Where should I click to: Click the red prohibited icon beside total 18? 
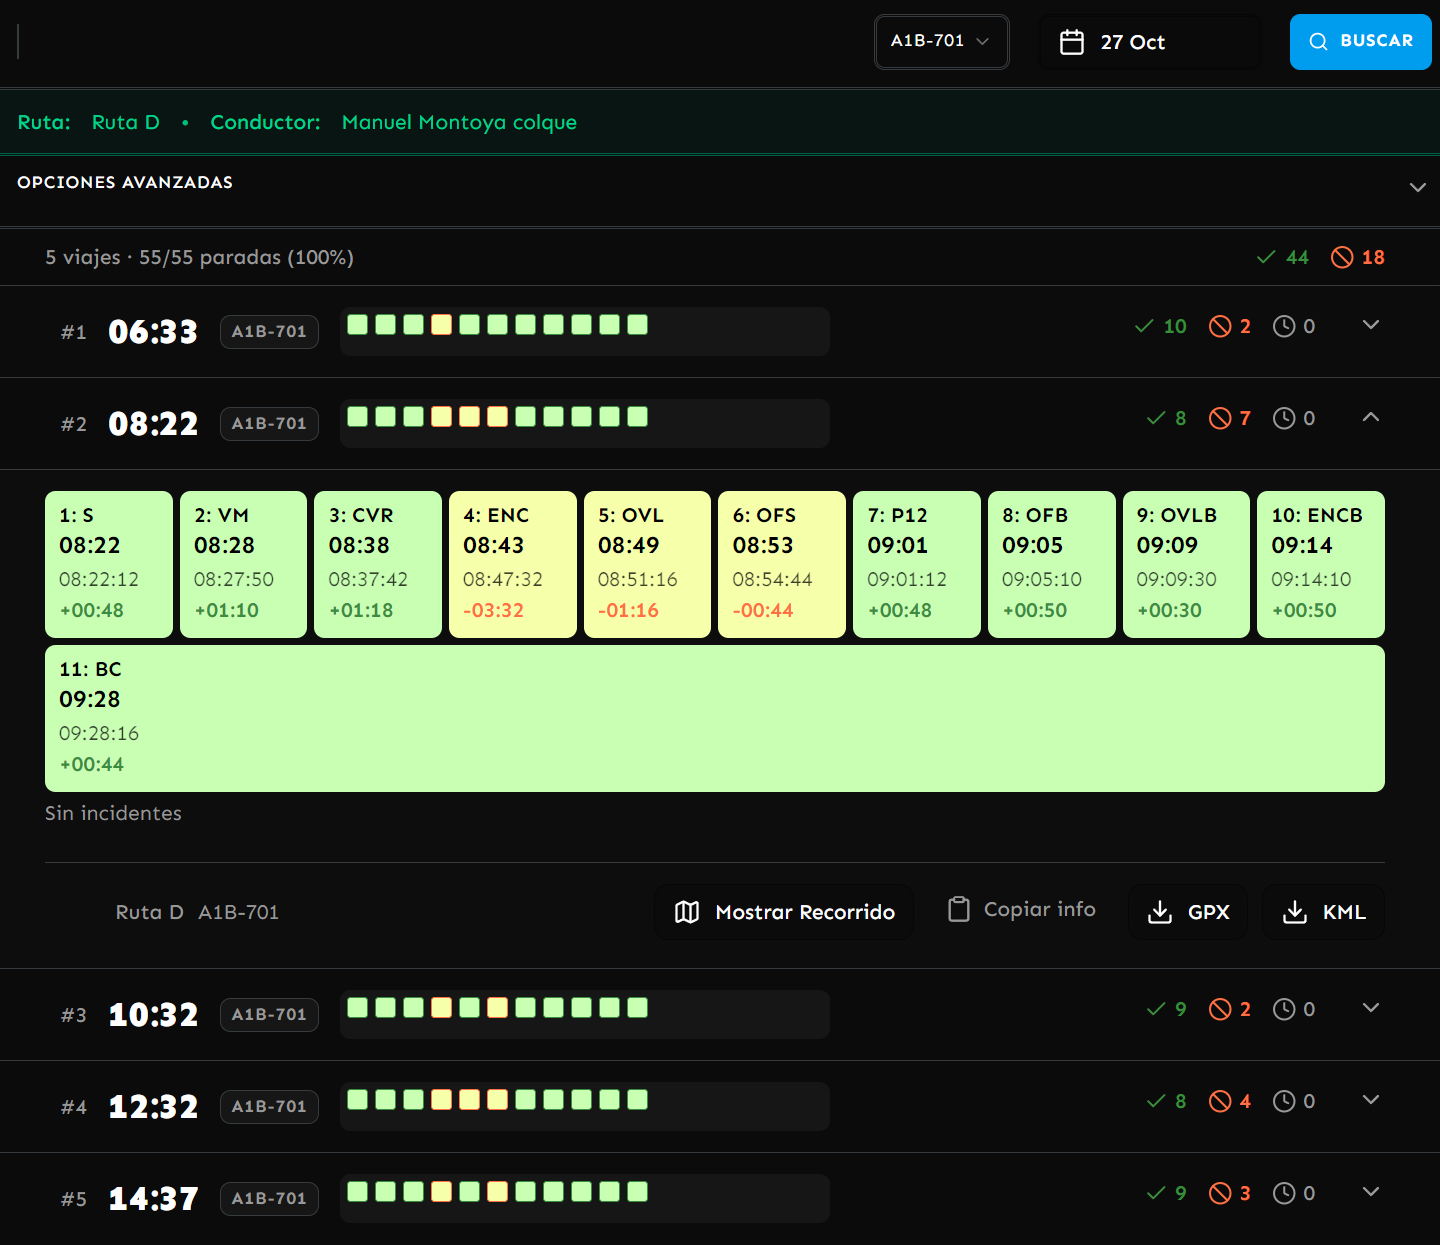point(1342,257)
